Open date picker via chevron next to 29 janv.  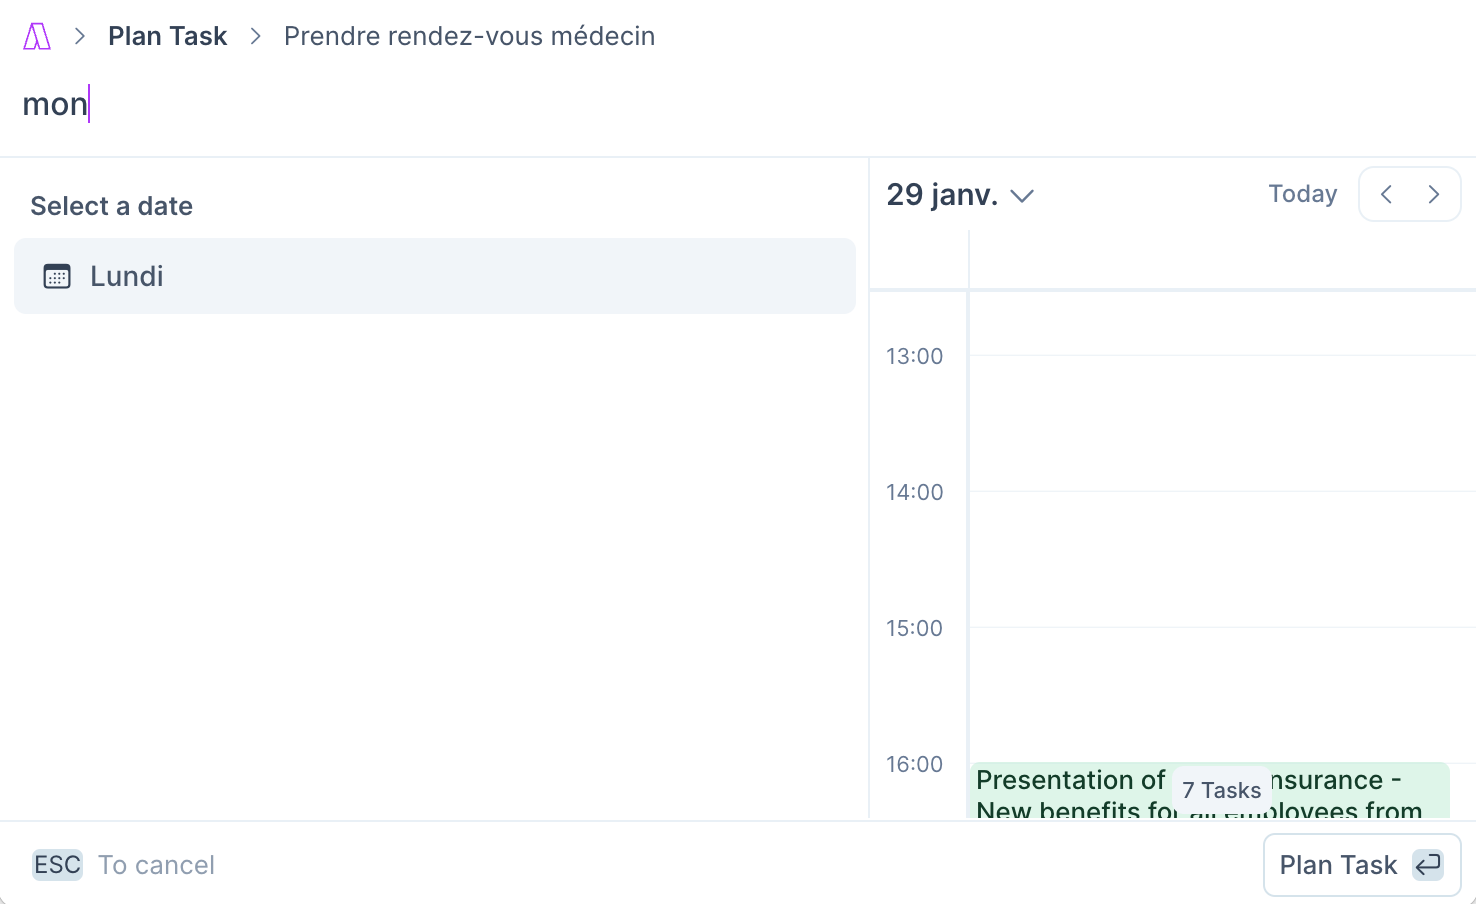point(1022,196)
